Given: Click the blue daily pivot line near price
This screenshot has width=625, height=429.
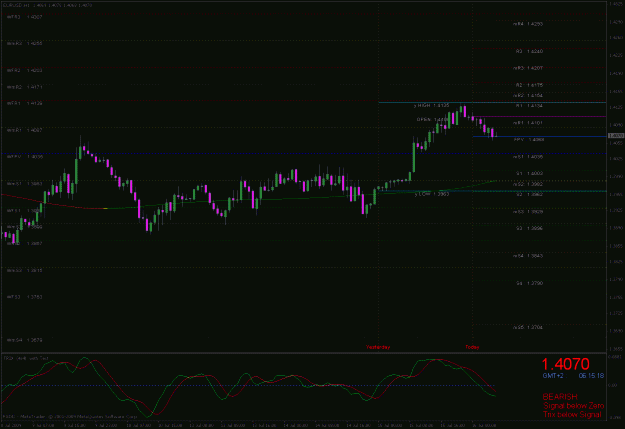Looking at the screenshot, I should coord(539,136).
